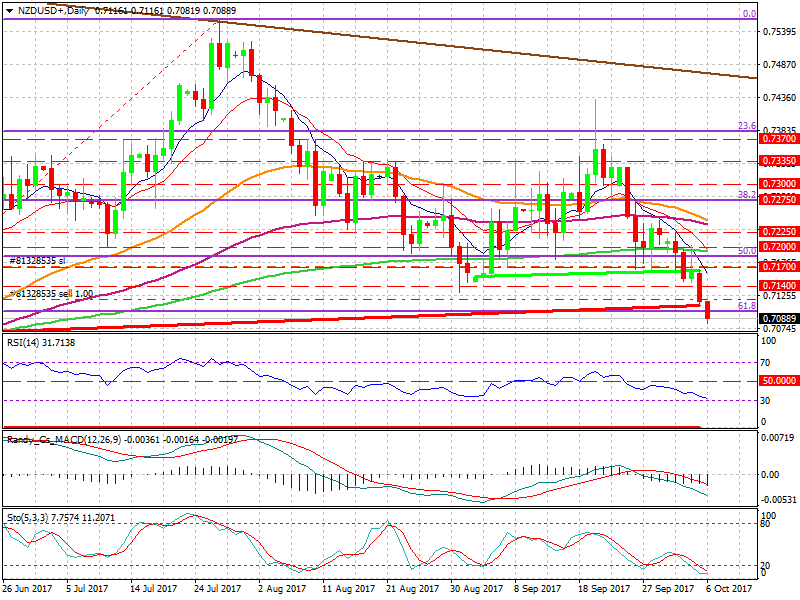This screenshot has width=800, height=600.
Task: Select the 61.8 Fibonacci level label
Action: tap(745, 305)
